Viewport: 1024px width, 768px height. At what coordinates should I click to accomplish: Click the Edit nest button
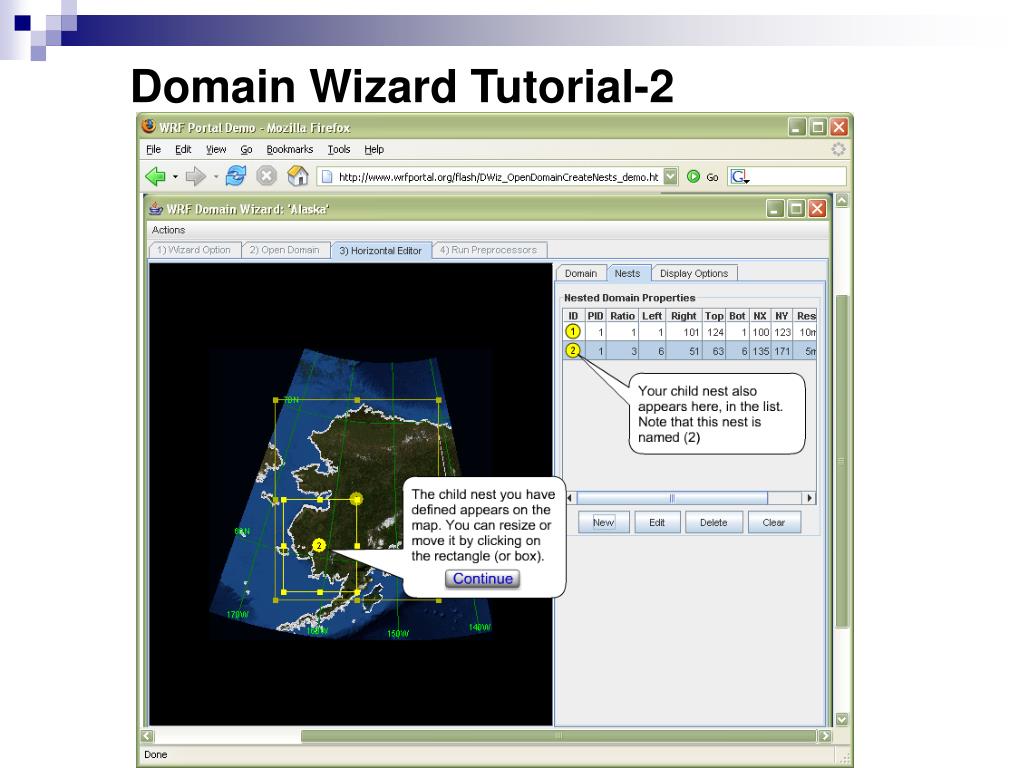click(x=657, y=522)
